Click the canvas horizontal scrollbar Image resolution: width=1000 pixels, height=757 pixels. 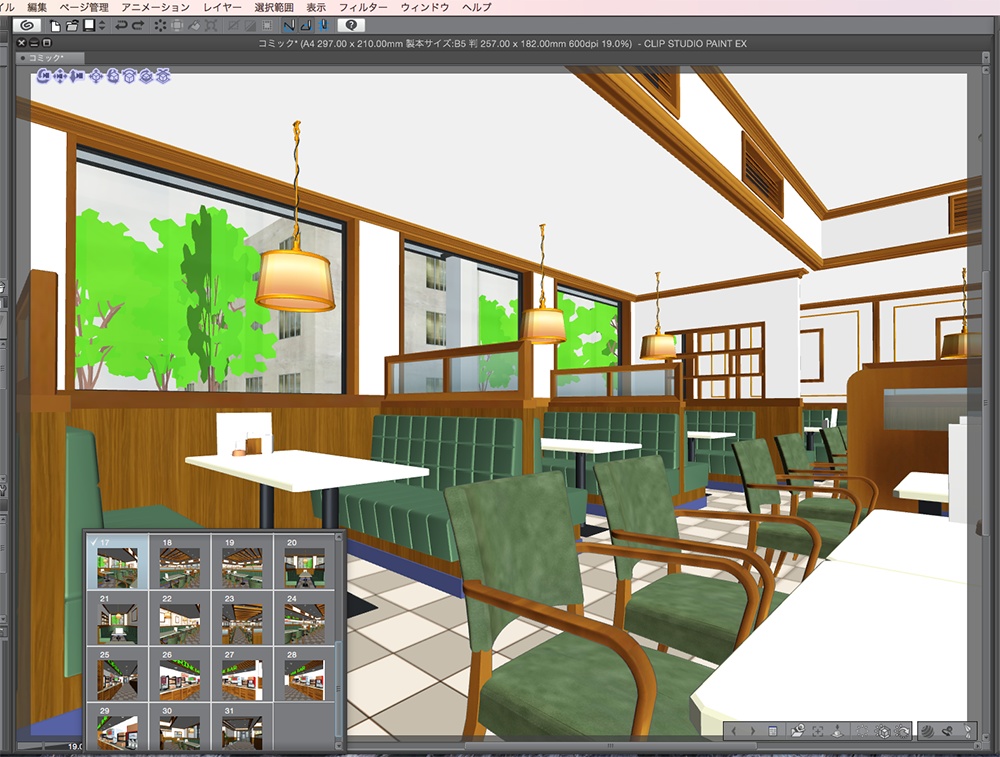click(x=610, y=746)
